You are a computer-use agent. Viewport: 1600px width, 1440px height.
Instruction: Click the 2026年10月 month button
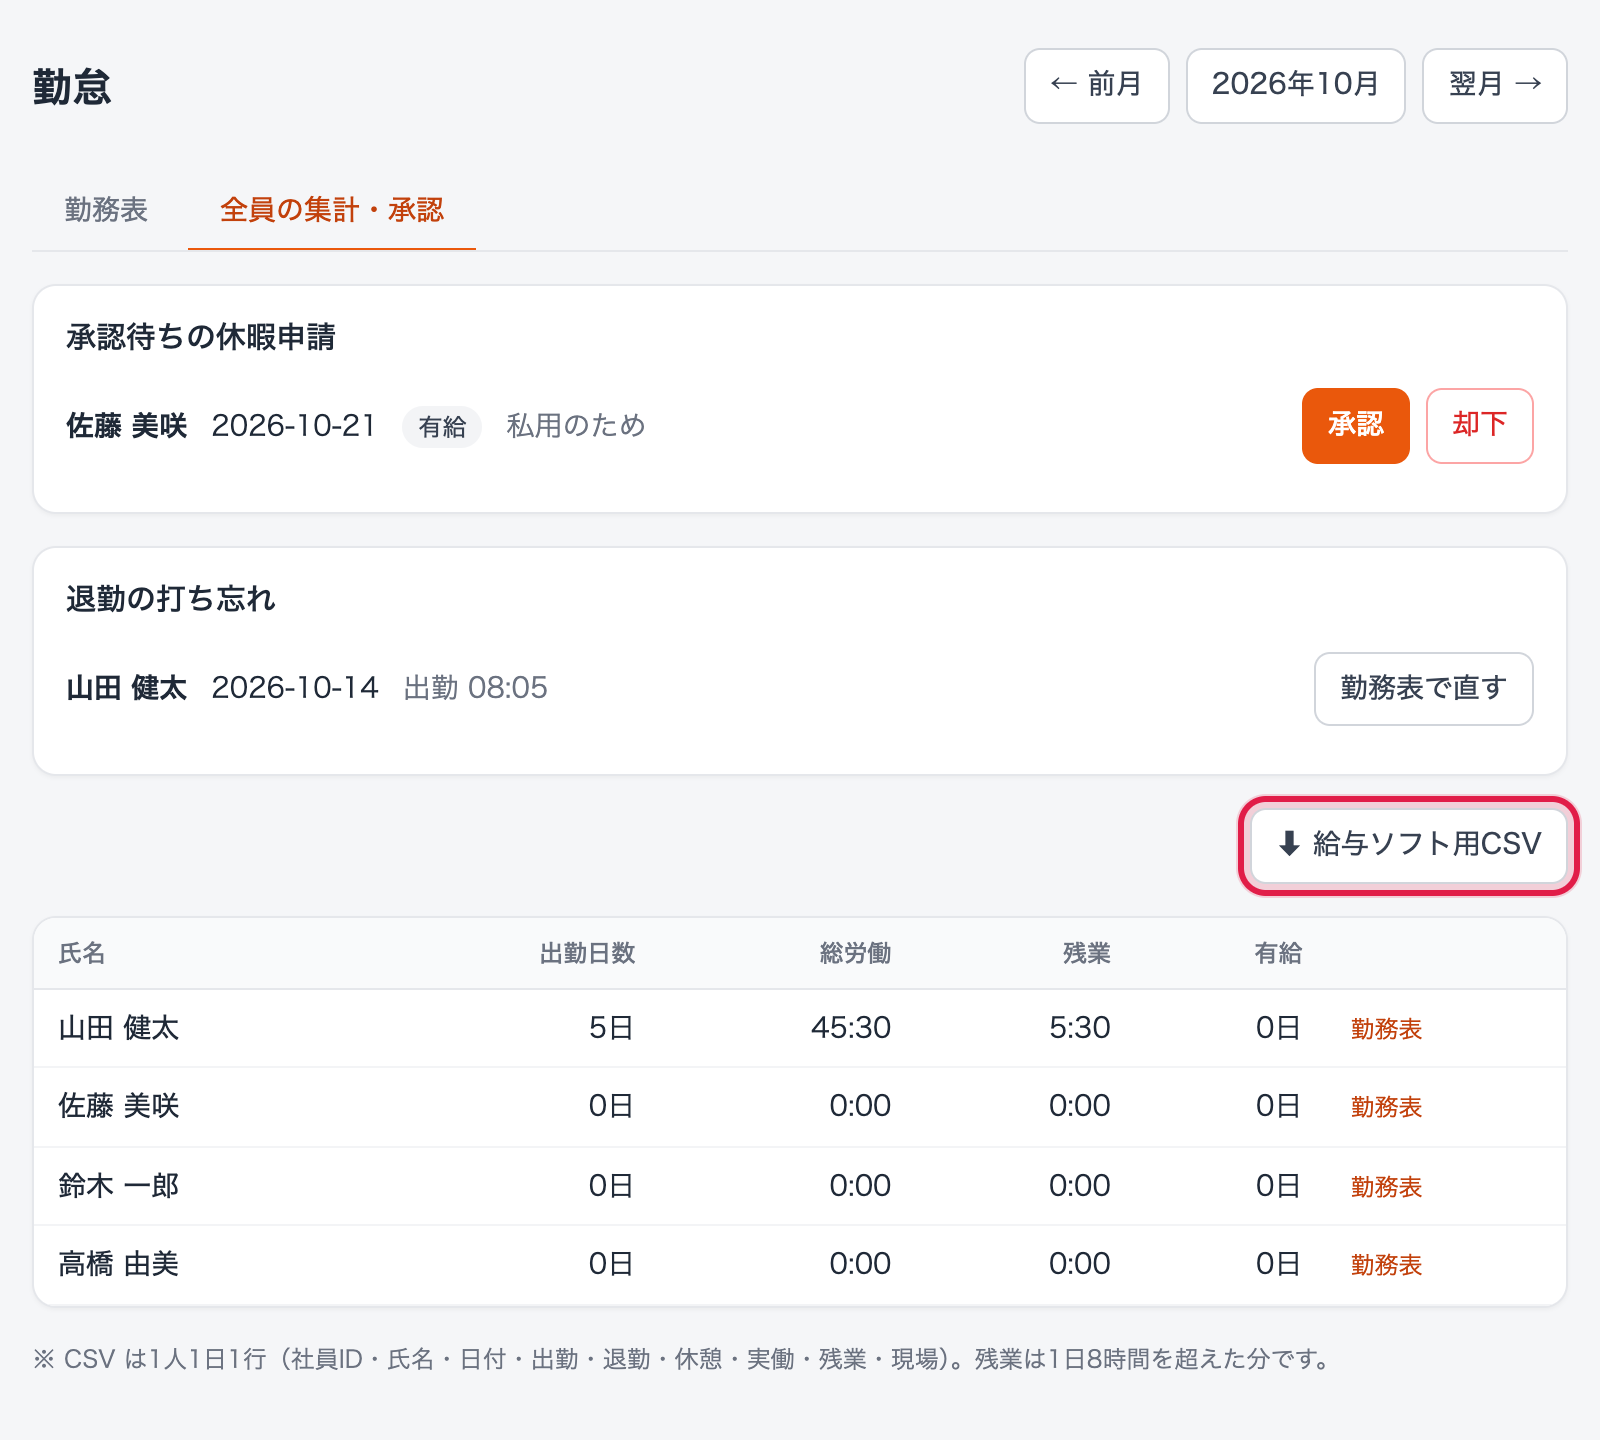(x=1296, y=86)
